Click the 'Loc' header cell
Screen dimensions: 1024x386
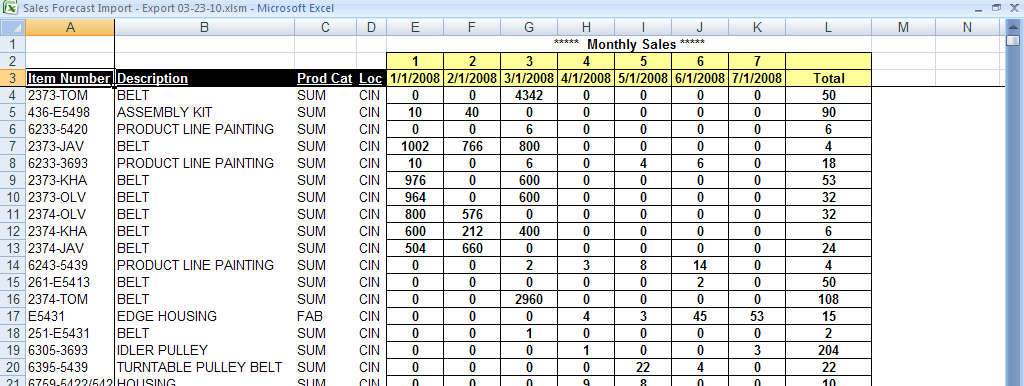pos(372,78)
